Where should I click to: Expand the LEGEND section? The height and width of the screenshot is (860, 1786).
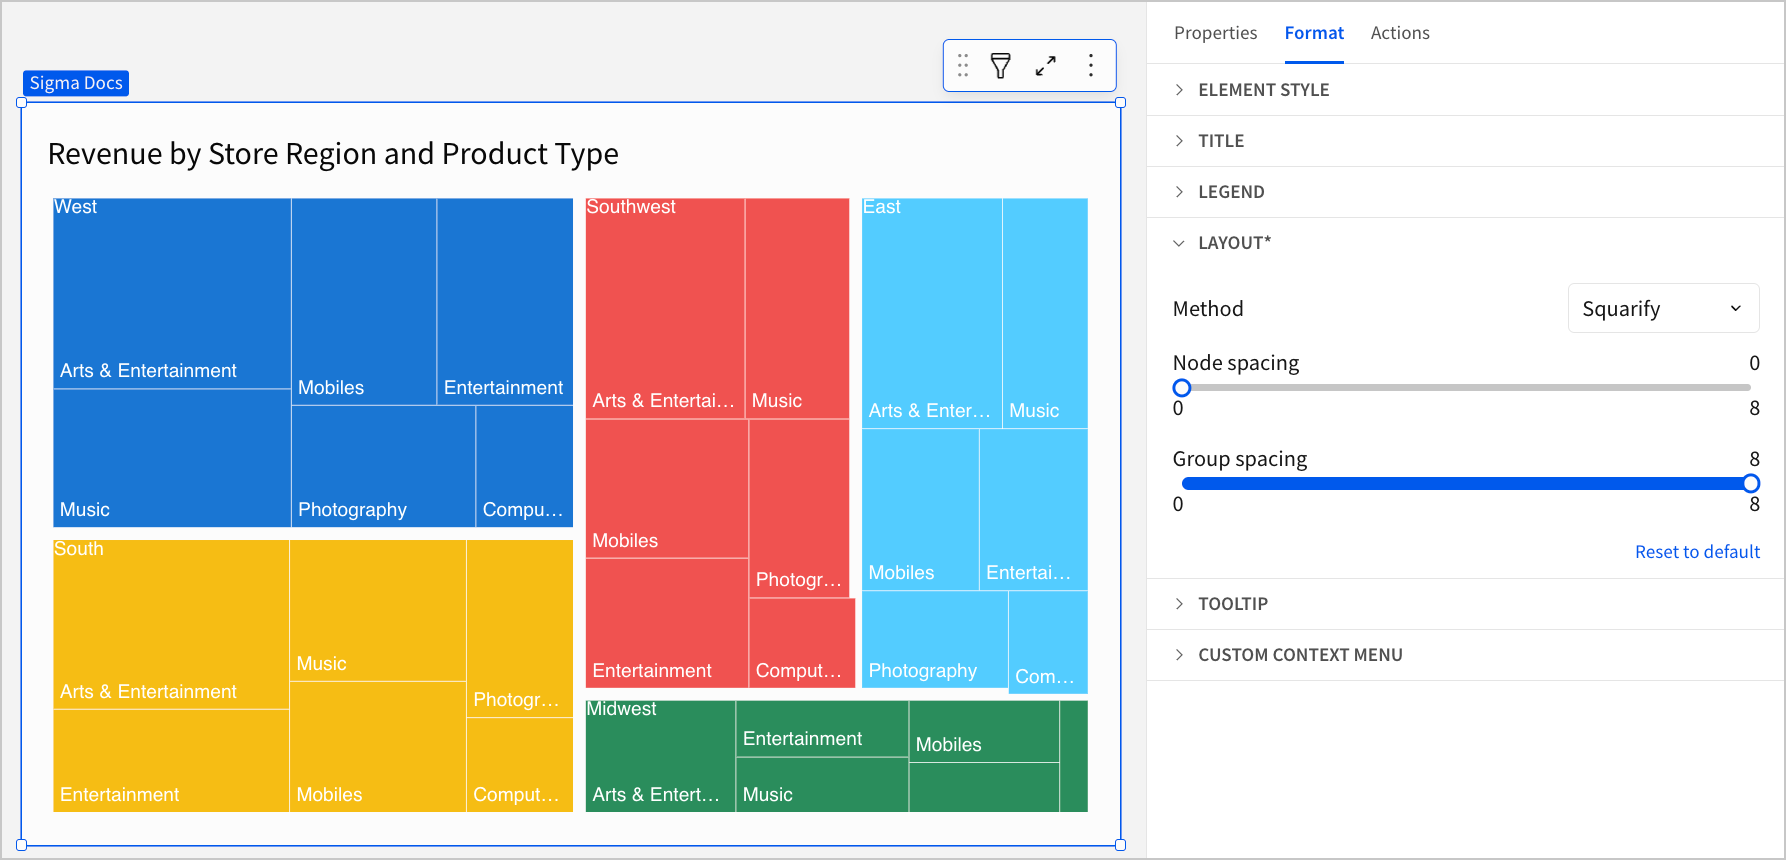[x=1466, y=192]
